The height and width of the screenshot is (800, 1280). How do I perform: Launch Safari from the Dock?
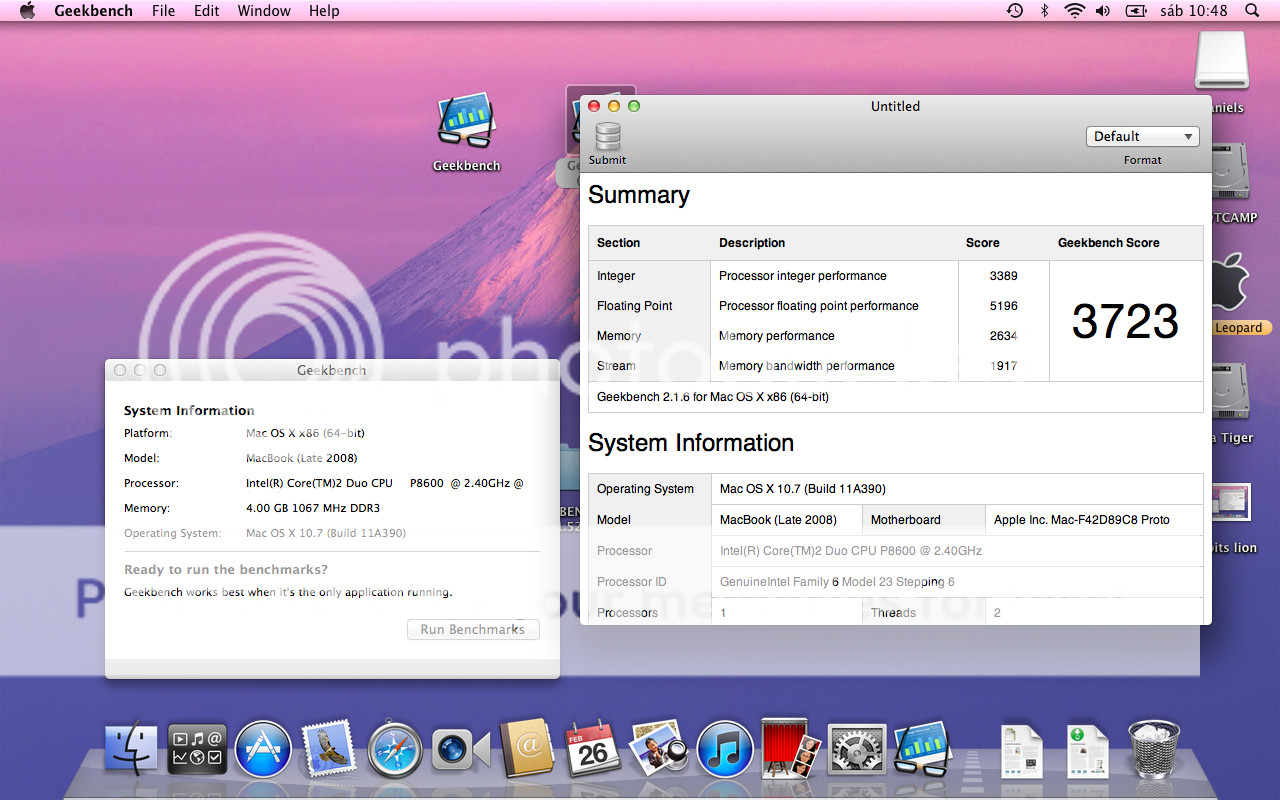(395, 750)
